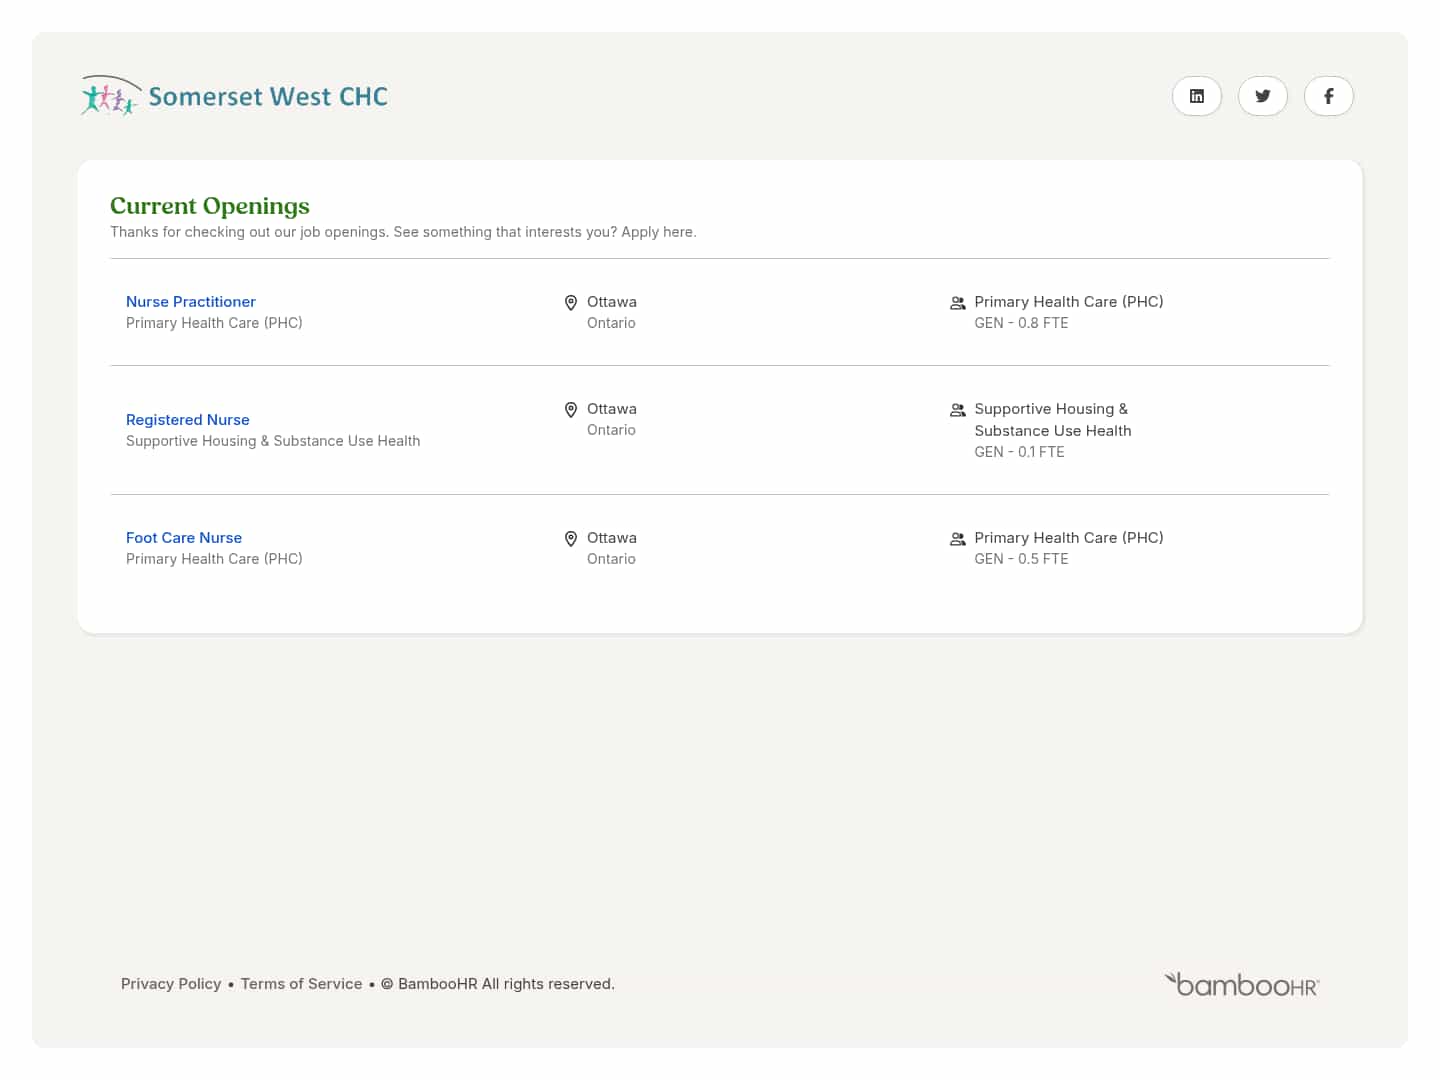Click department icon in Nurse Practitioner row
The image size is (1440, 1080).
pos(957,303)
